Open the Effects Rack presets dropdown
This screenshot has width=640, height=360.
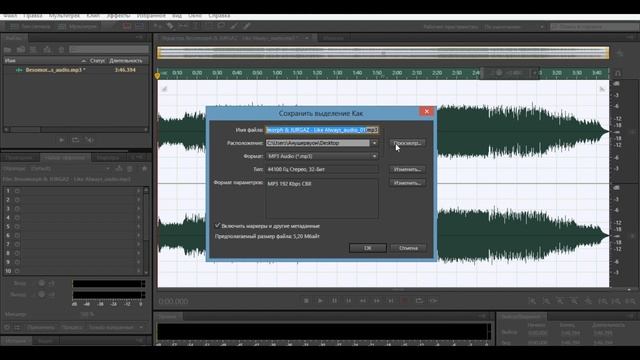coord(70,168)
